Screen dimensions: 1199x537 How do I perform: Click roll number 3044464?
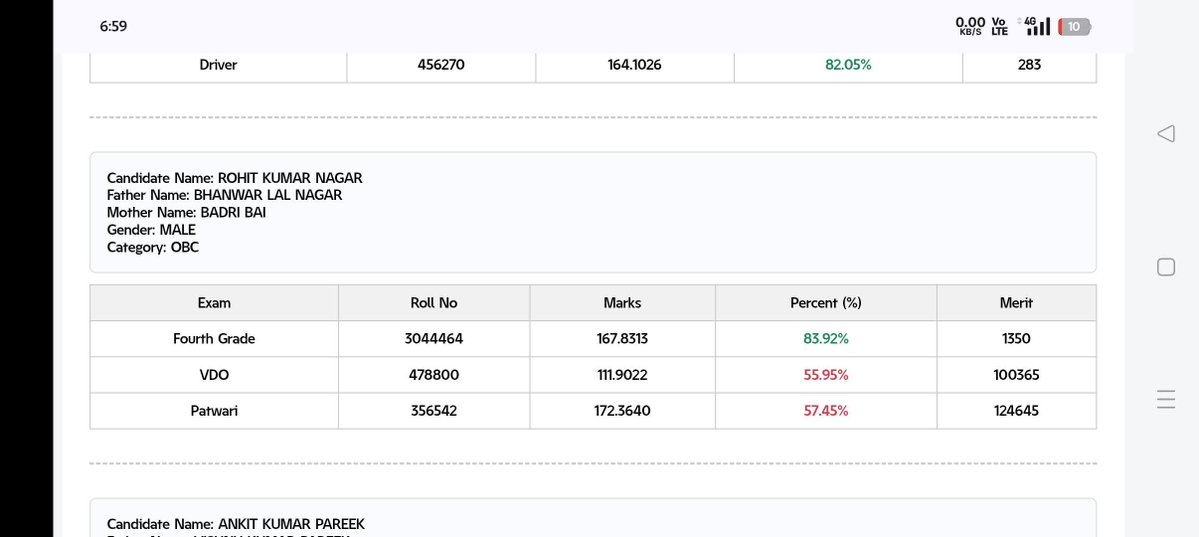click(434, 339)
